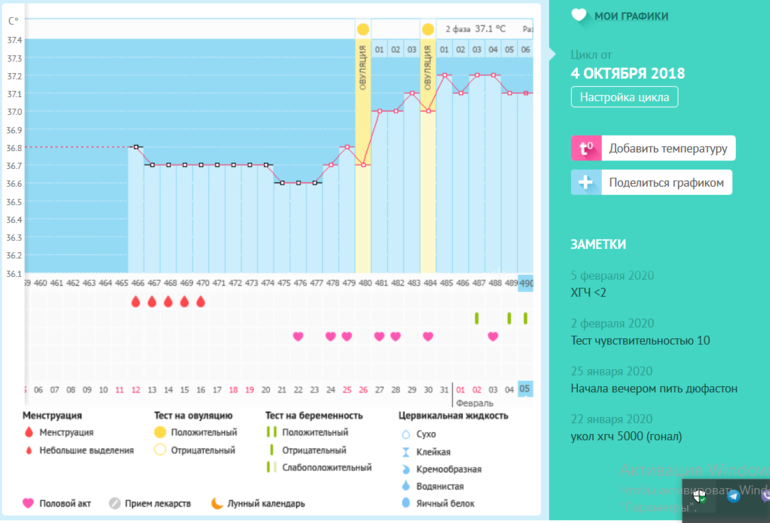This screenshot has width=770, height=523.
Task: Click the pink thermometer icon for adding temperature
Action: tap(585, 148)
